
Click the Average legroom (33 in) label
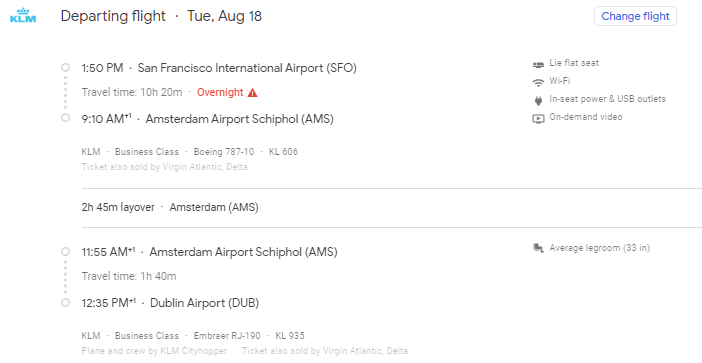[599, 248]
